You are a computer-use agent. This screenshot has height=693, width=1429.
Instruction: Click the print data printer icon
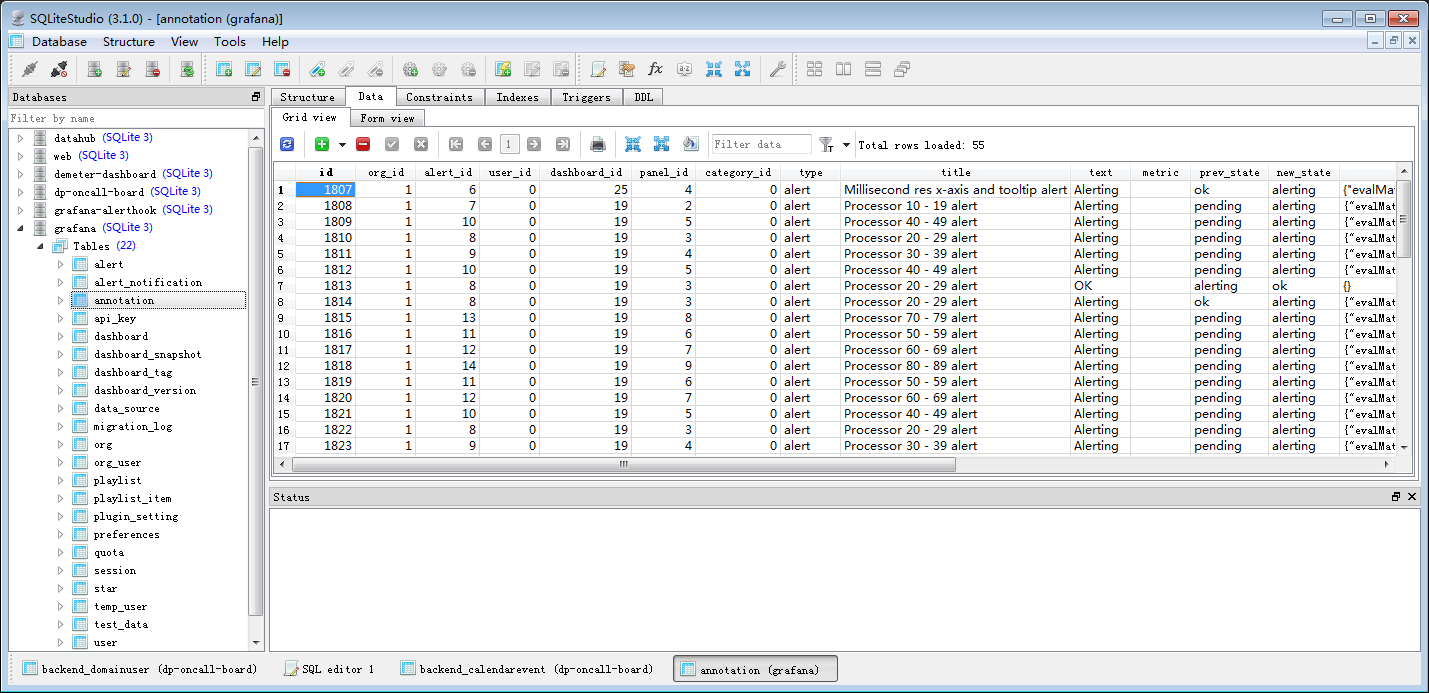point(598,145)
